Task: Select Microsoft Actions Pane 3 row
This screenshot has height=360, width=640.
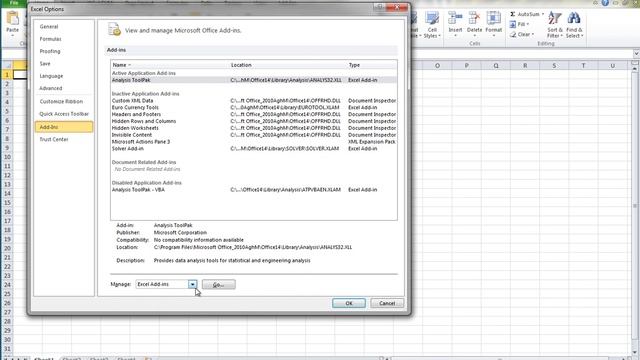Action: 253,142
